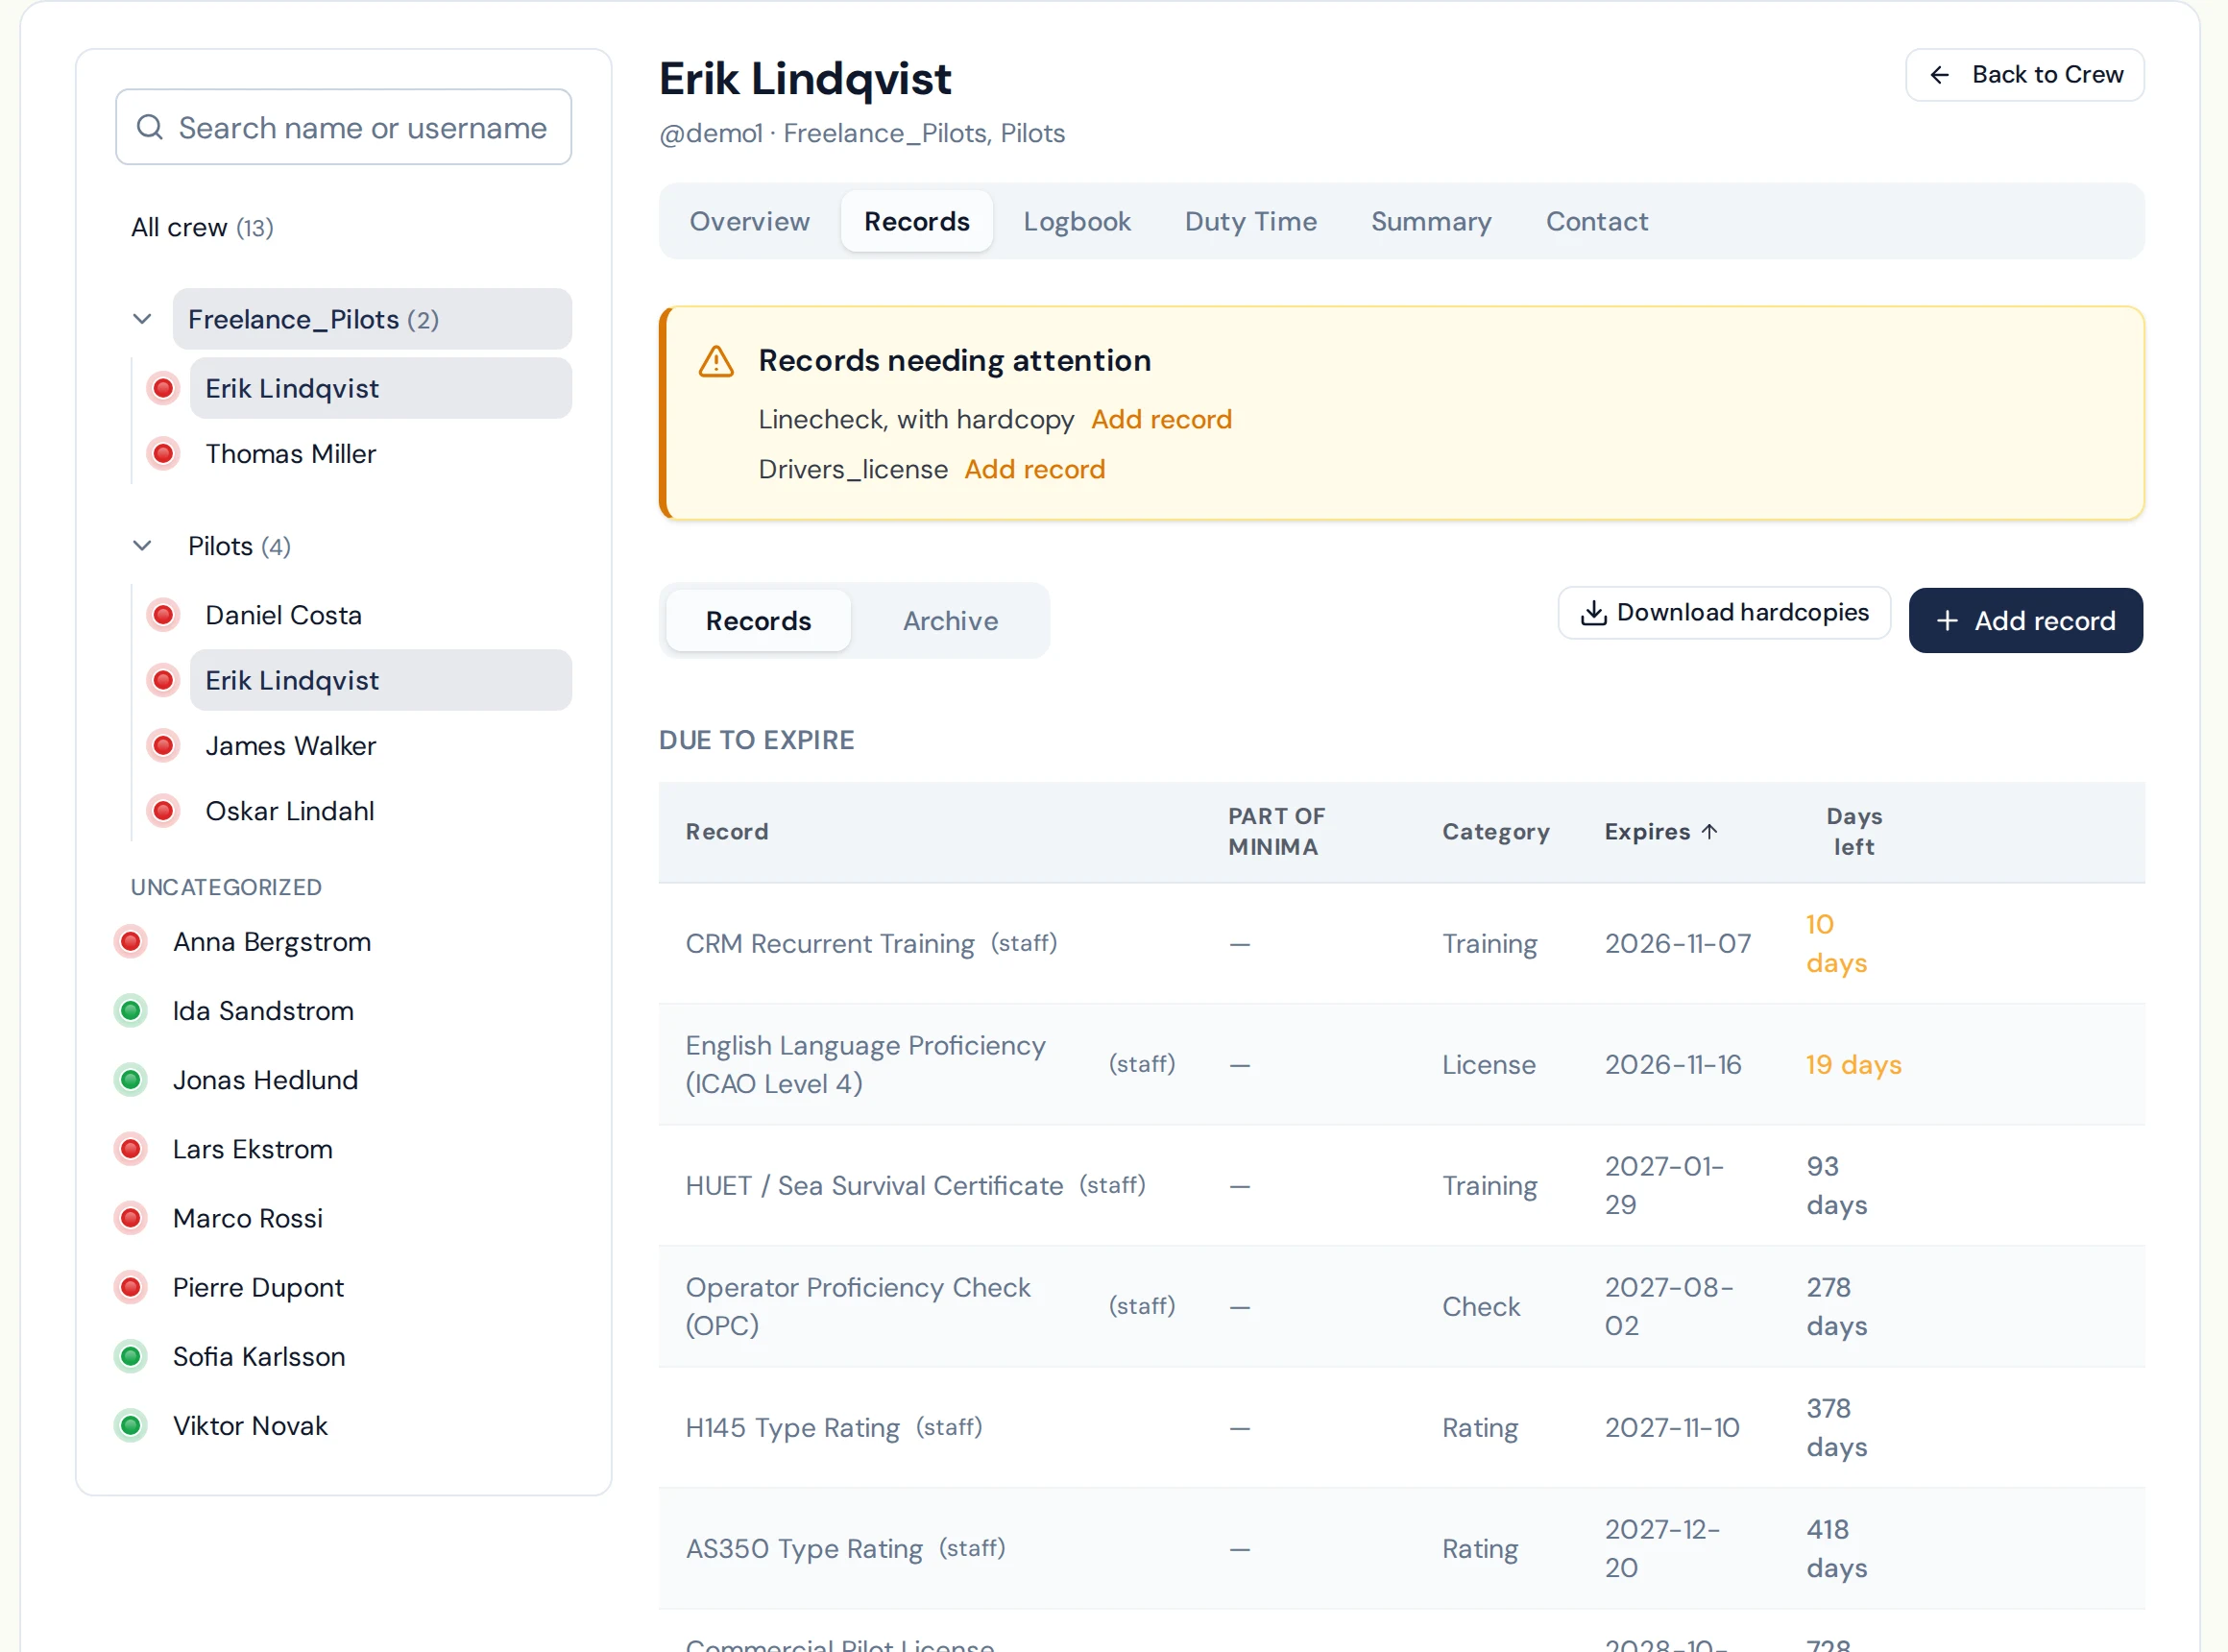Click the Back to Crew button
Screen dimensions: 2228x1652
tap(2024, 75)
